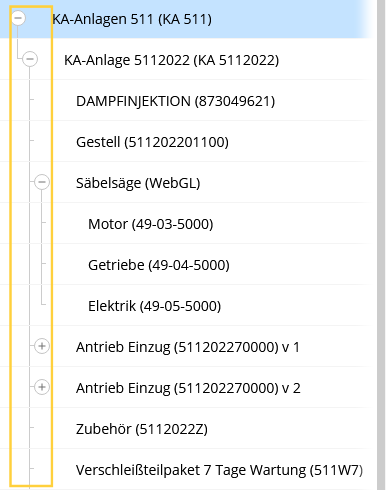Viewport: 386px width, 490px height.
Task: Click the vertical scrollbar of tree
Action: [x=381, y=245]
